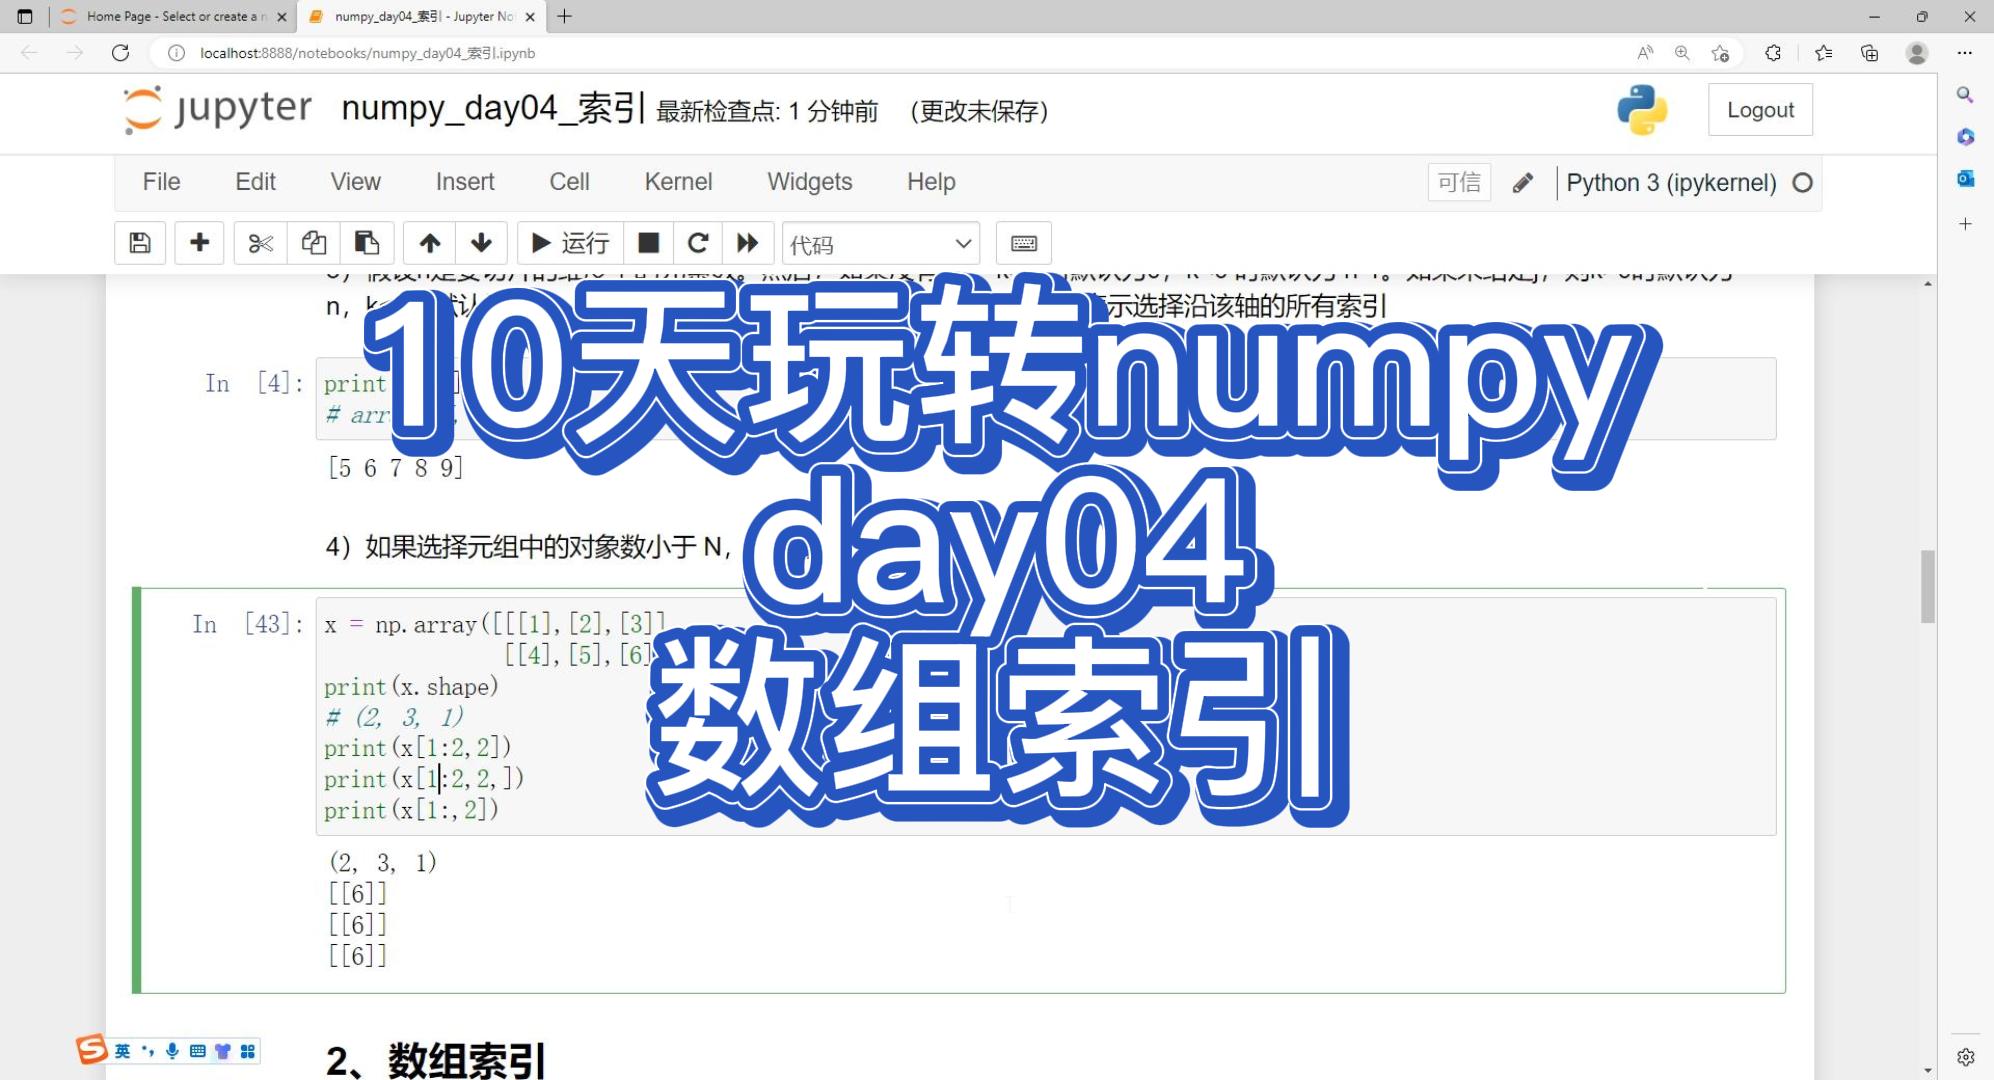The image size is (1994, 1080).
Task: Insert cell below with plus icon
Action: (x=199, y=243)
